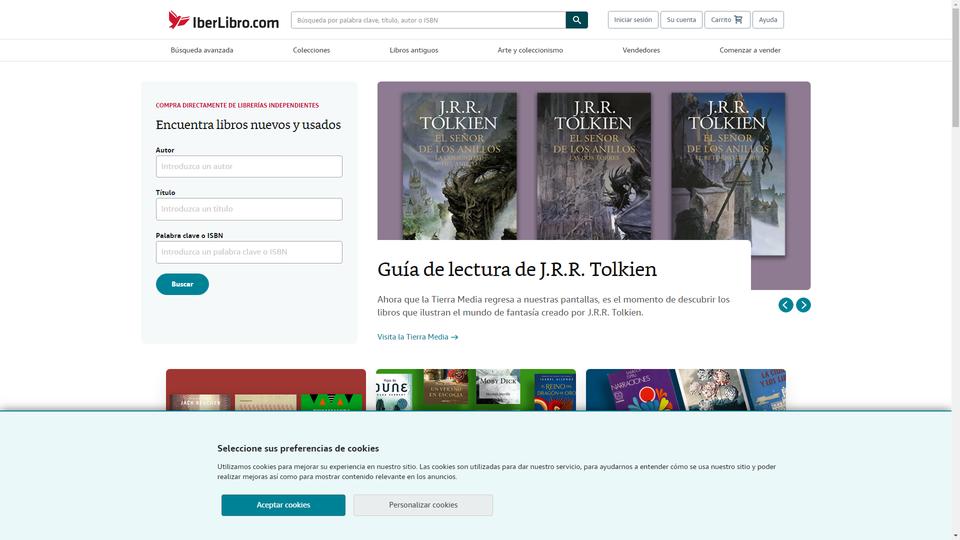Click Guía de lectura de J.R.R. Tolkien heading
Screen dimensions: 960x540
(517, 269)
